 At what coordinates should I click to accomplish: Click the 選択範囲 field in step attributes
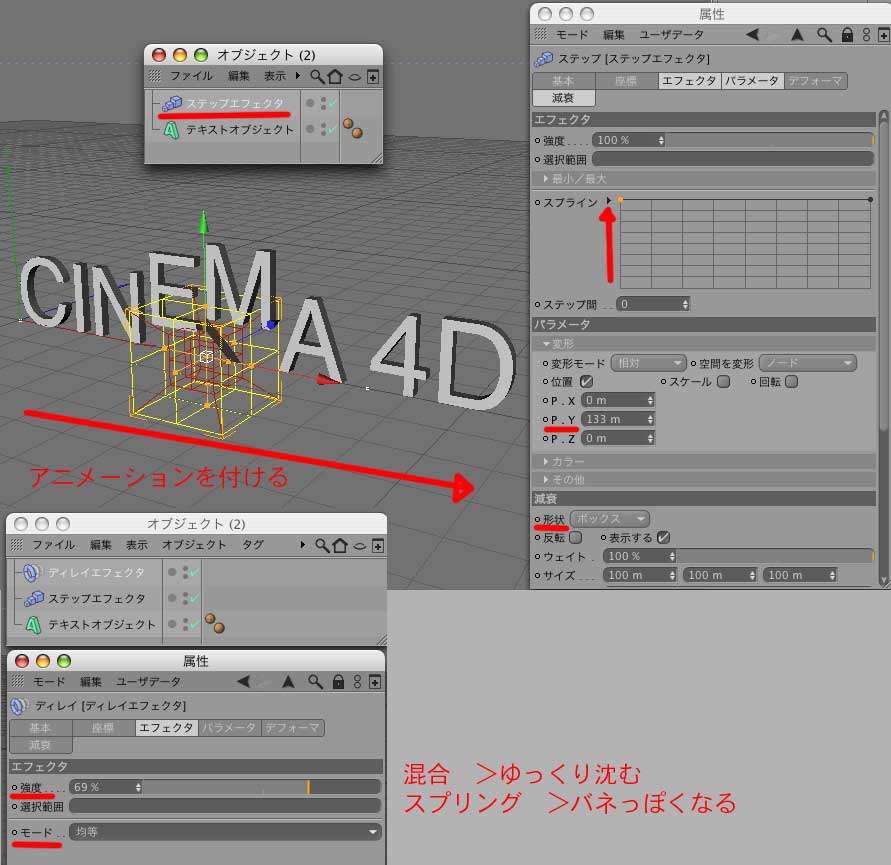point(732,159)
